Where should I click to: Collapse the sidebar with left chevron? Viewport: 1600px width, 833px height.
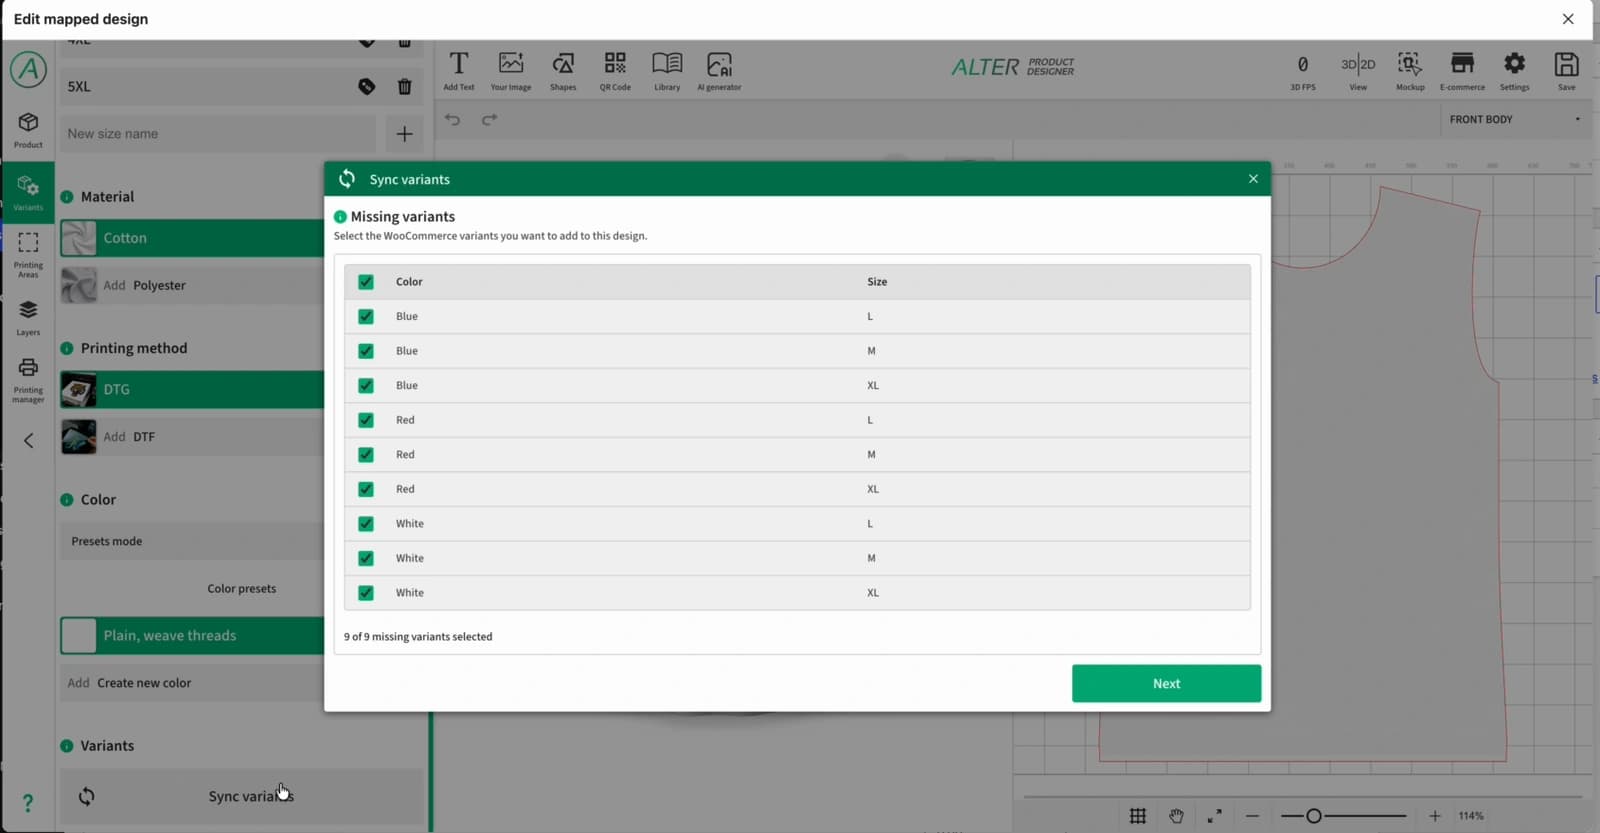tap(29, 440)
